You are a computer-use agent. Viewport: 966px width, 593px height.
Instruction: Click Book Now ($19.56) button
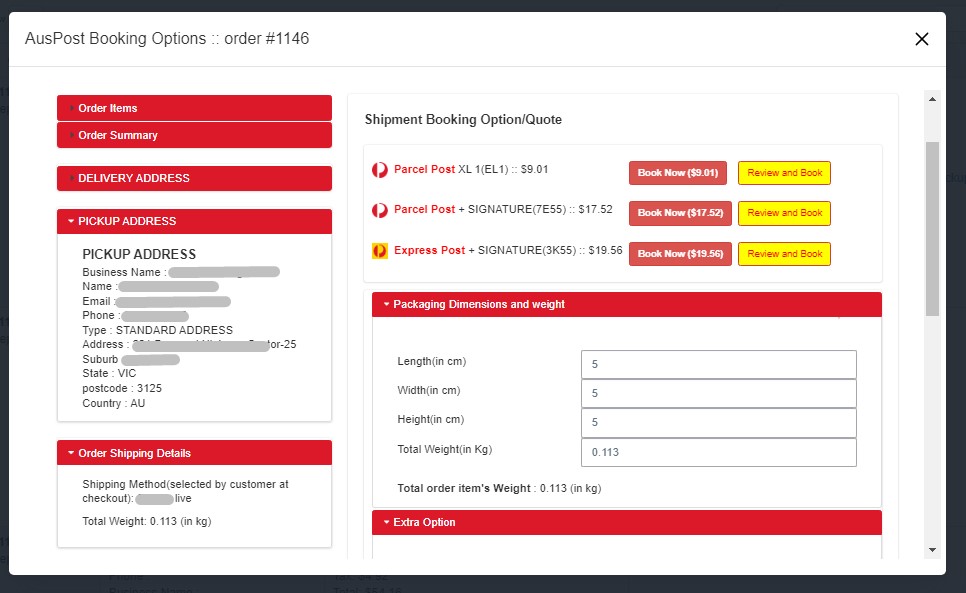[680, 254]
